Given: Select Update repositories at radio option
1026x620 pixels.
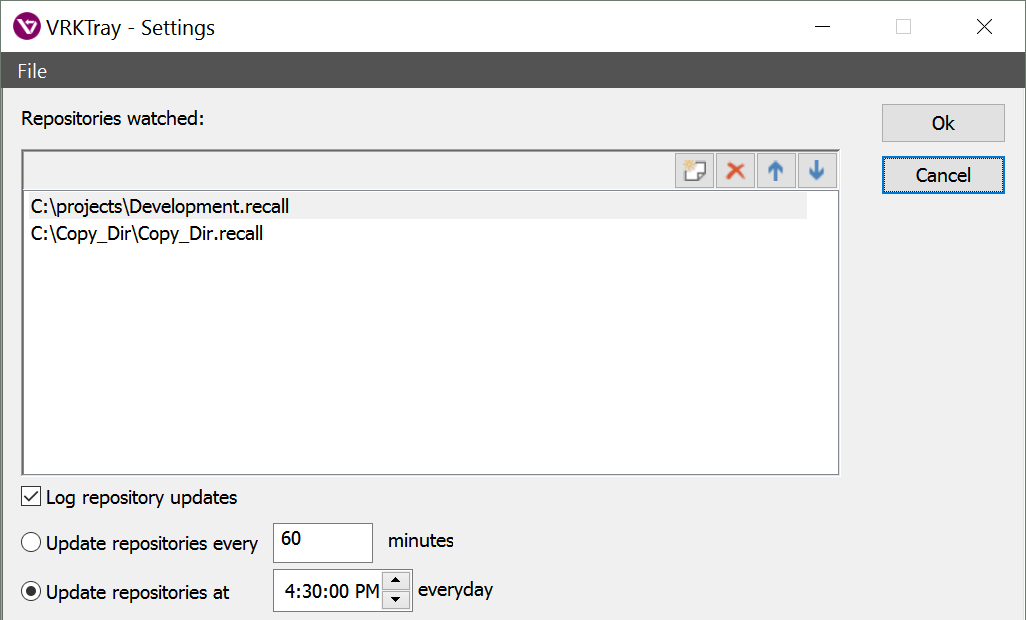Looking at the screenshot, I should (31, 592).
